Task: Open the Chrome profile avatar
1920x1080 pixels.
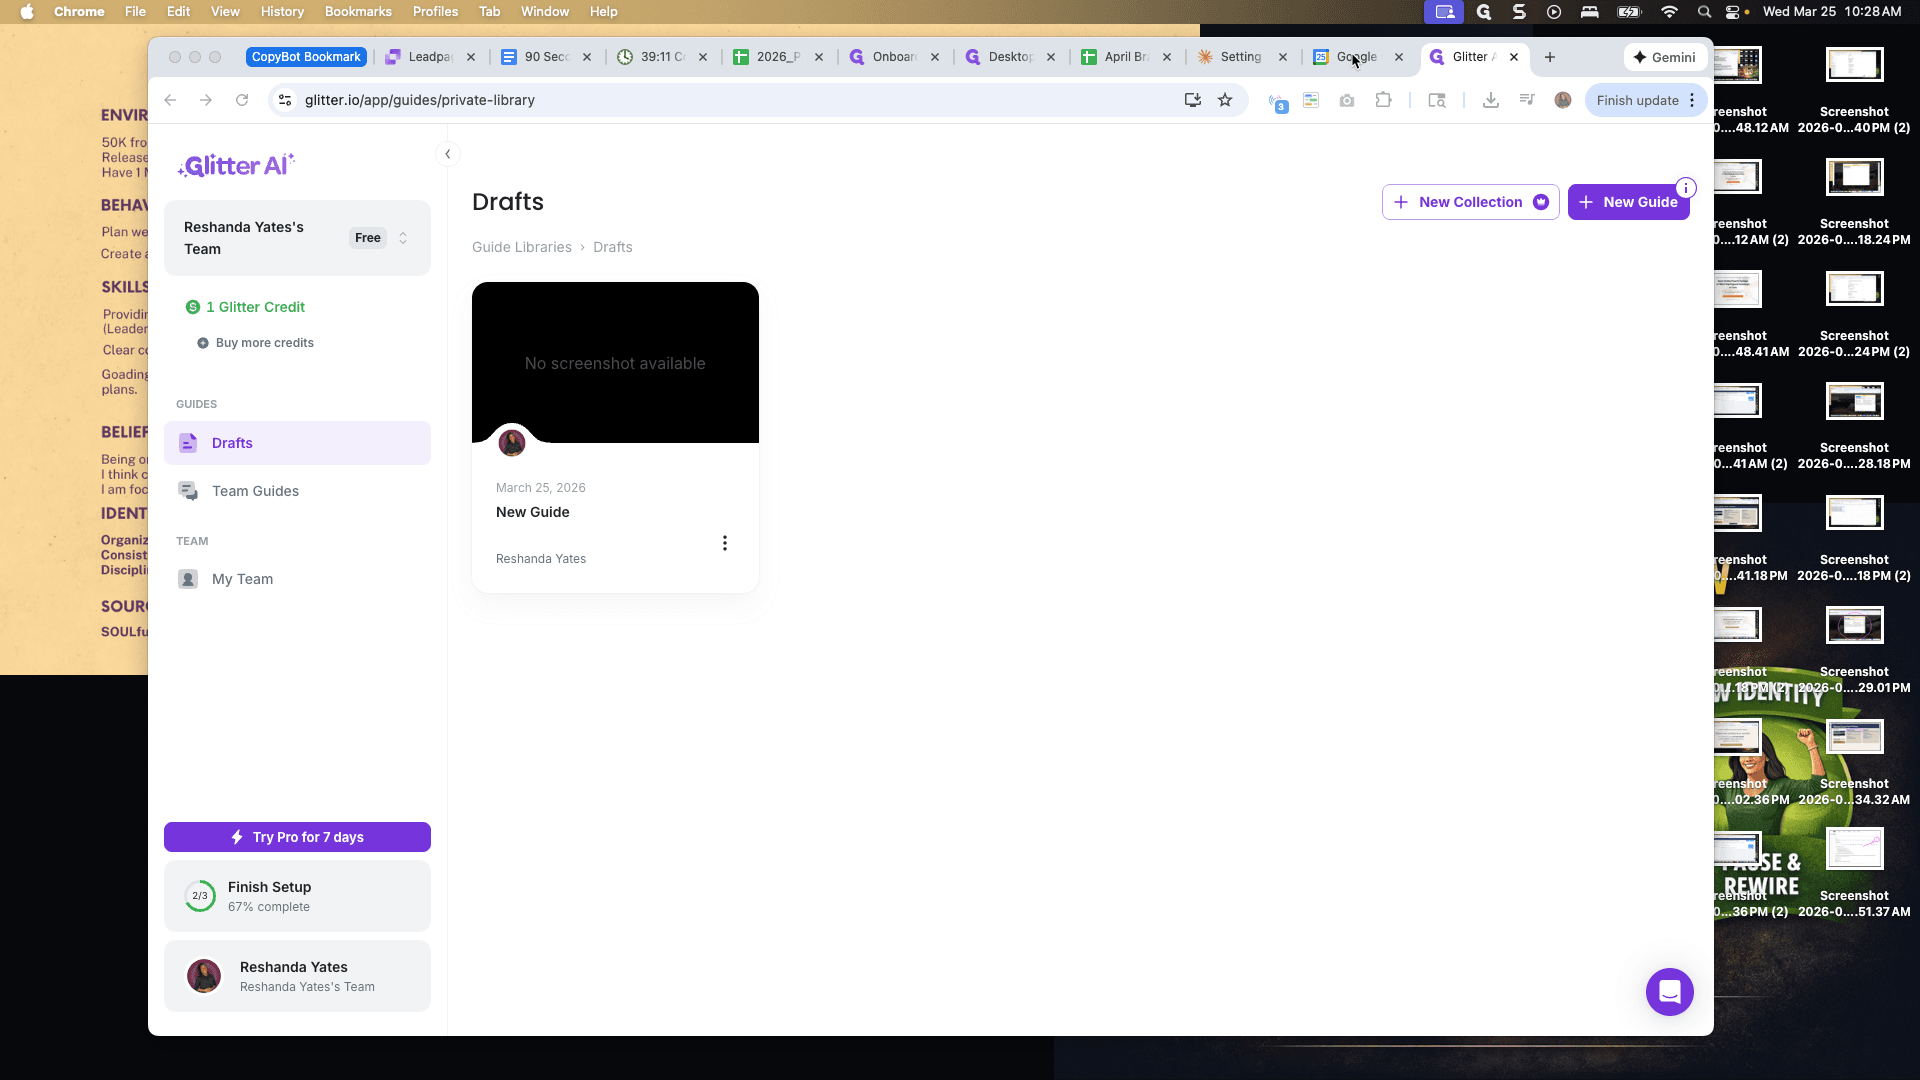Action: tap(1563, 100)
